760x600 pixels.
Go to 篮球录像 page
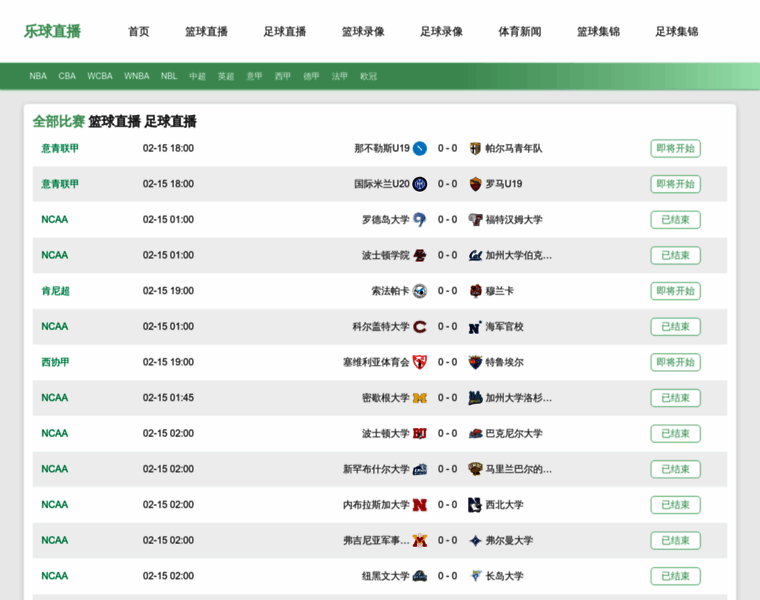click(363, 32)
